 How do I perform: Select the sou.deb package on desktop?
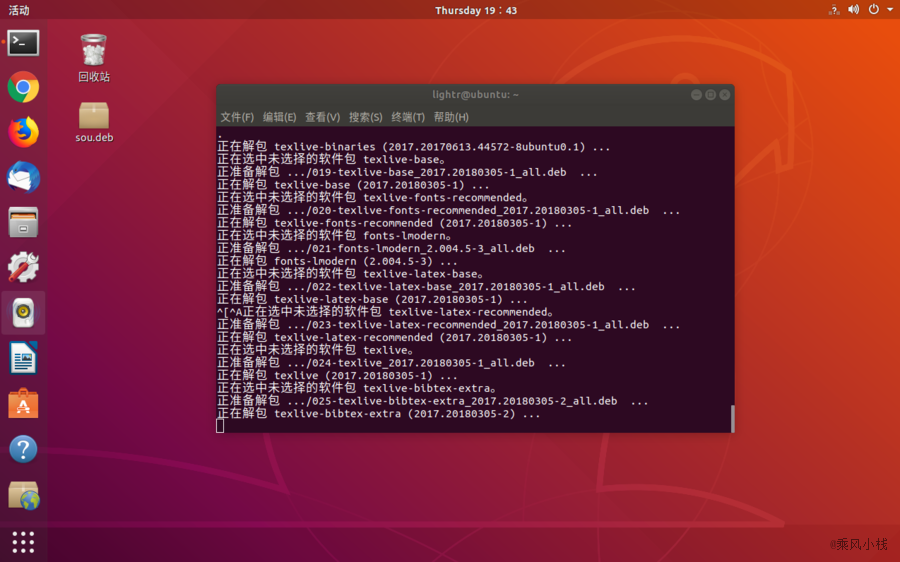click(94, 122)
